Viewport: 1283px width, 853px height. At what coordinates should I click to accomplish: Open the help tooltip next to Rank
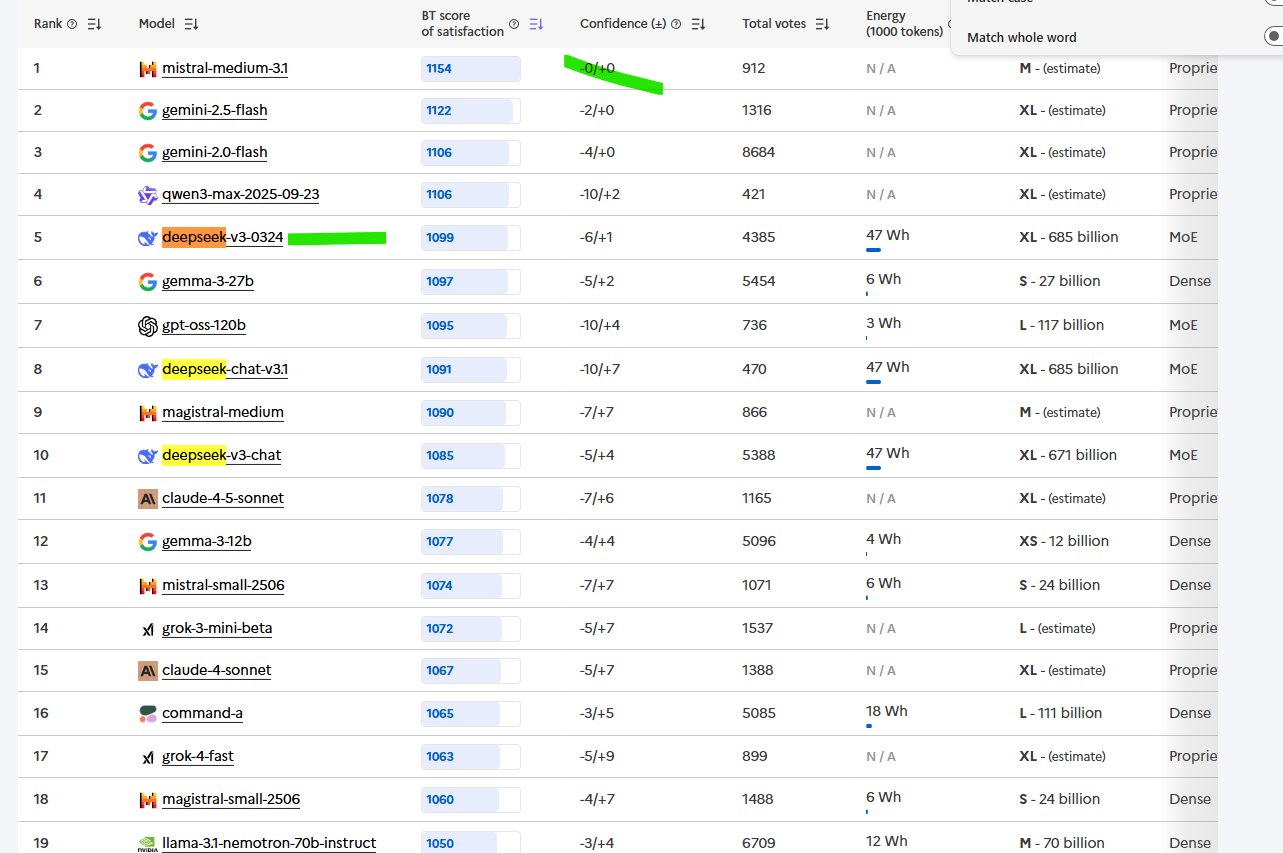72,24
